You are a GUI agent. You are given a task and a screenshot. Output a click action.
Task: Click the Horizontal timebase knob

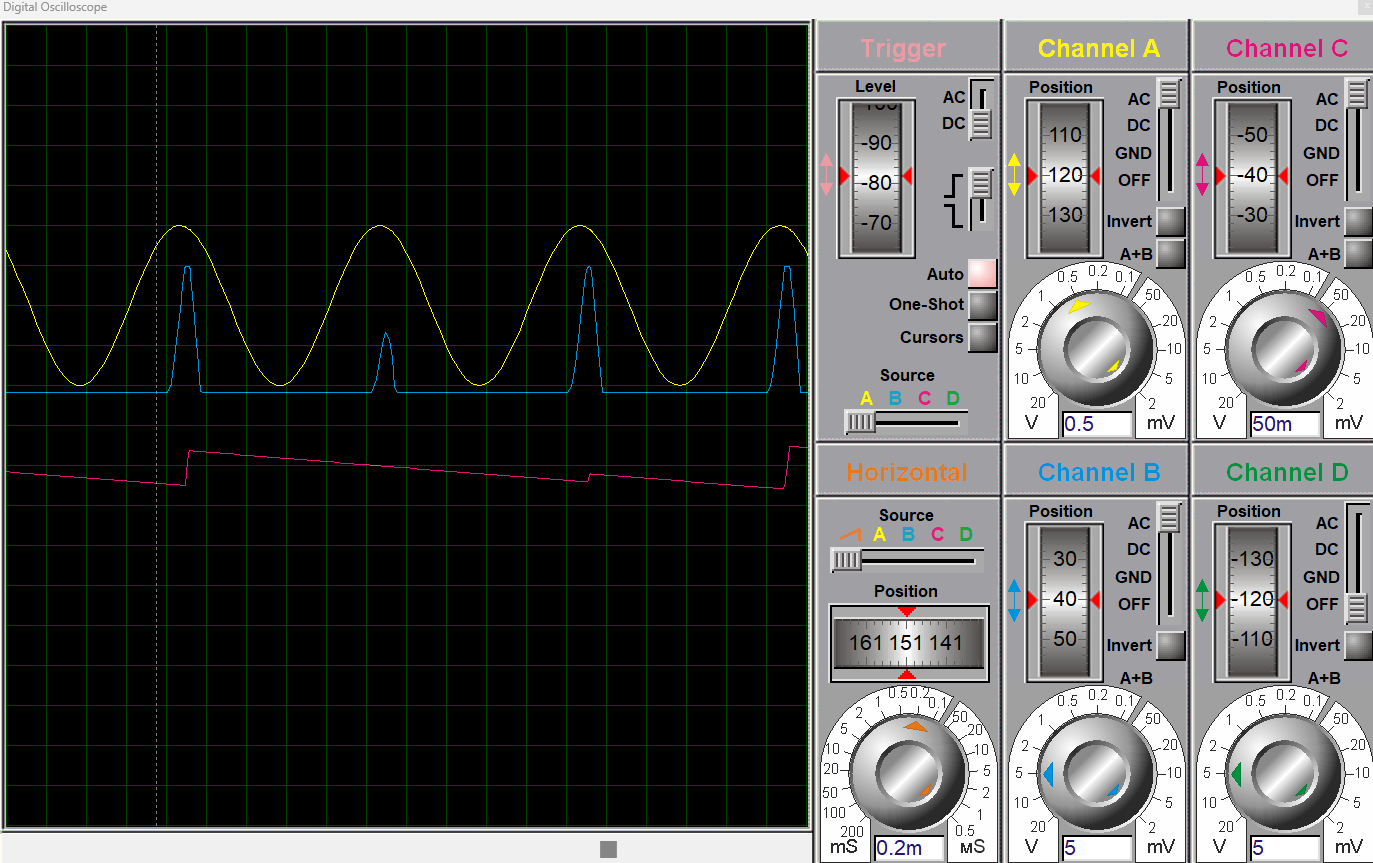[x=908, y=773]
